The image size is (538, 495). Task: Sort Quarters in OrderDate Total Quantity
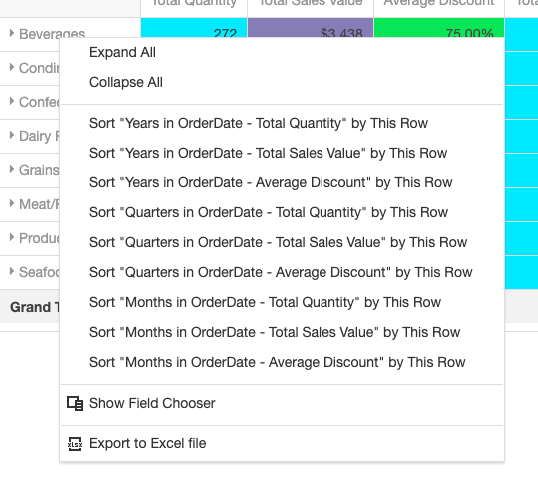(x=282, y=212)
